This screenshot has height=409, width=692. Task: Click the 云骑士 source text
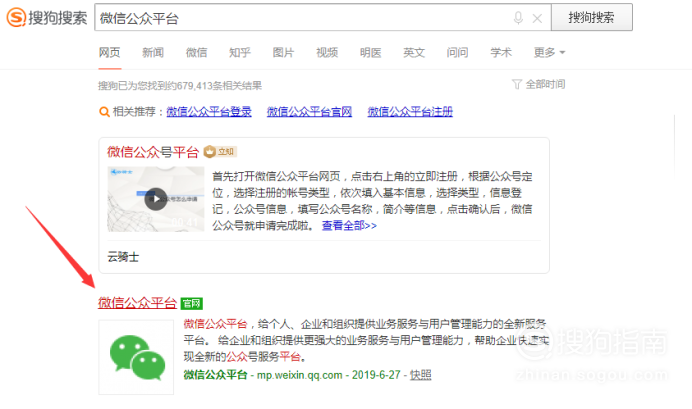pyautogui.click(x=123, y=257)
